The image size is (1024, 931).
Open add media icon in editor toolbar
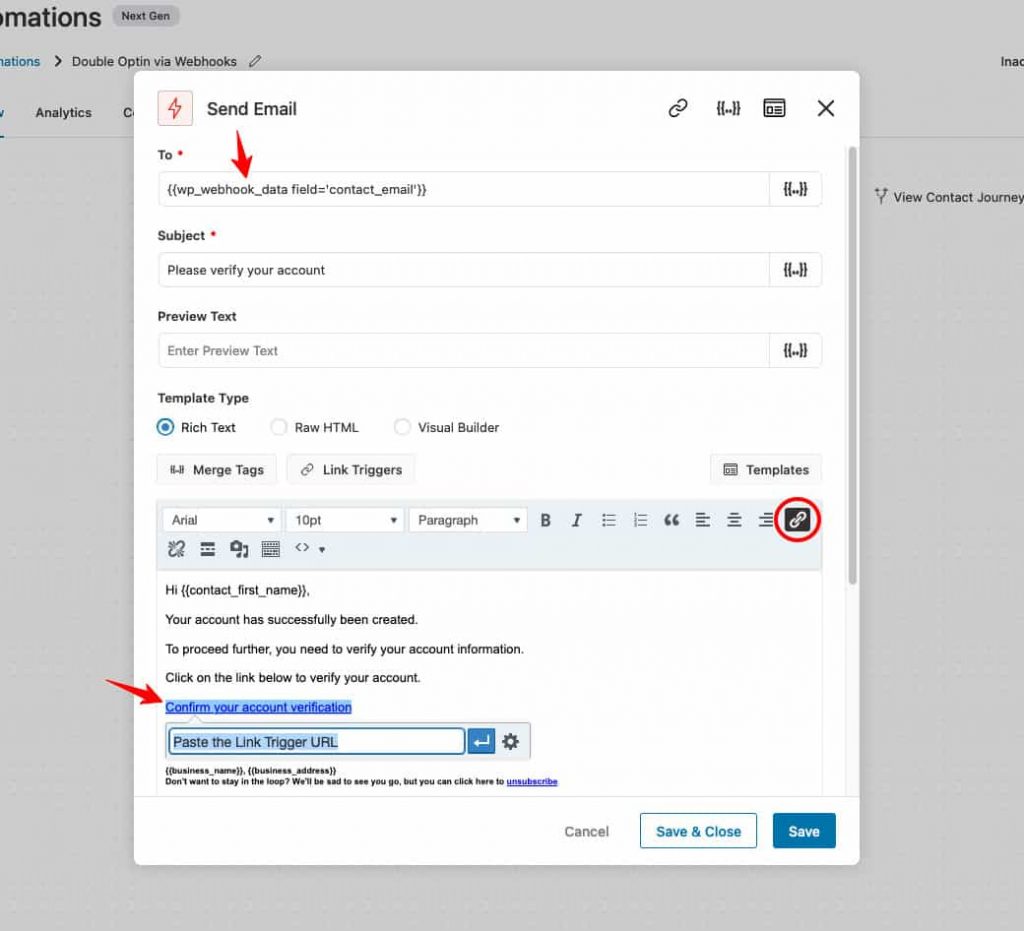tap(239, 549)
